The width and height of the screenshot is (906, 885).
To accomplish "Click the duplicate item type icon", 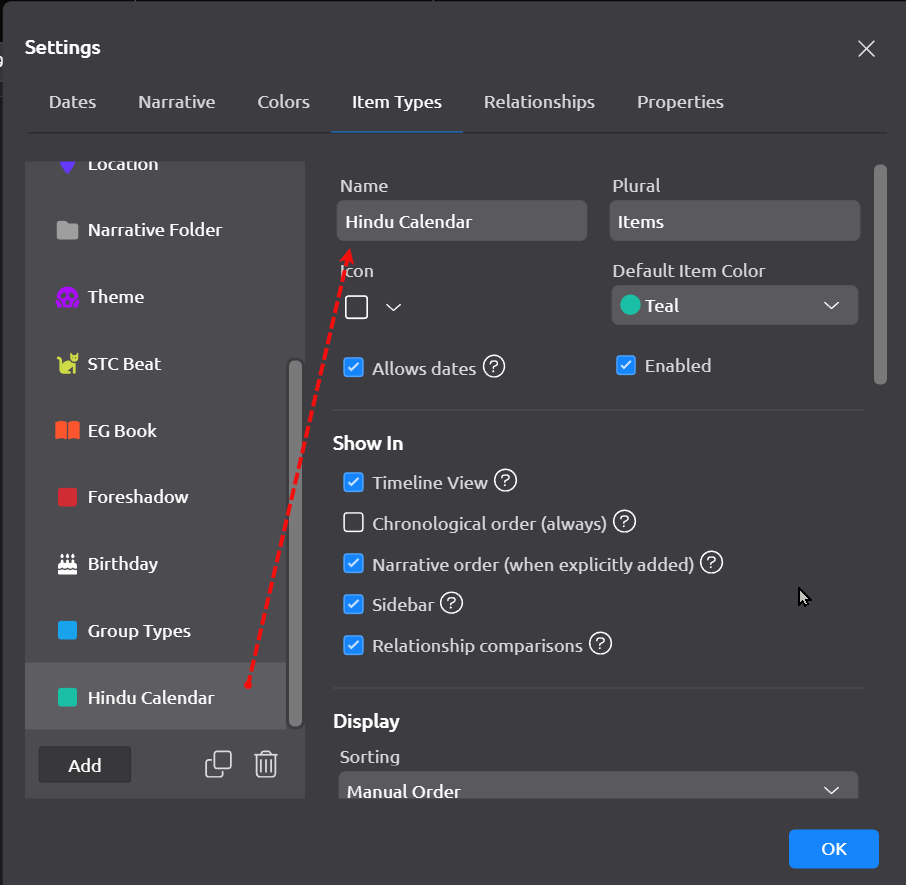I will pos(218,764).
